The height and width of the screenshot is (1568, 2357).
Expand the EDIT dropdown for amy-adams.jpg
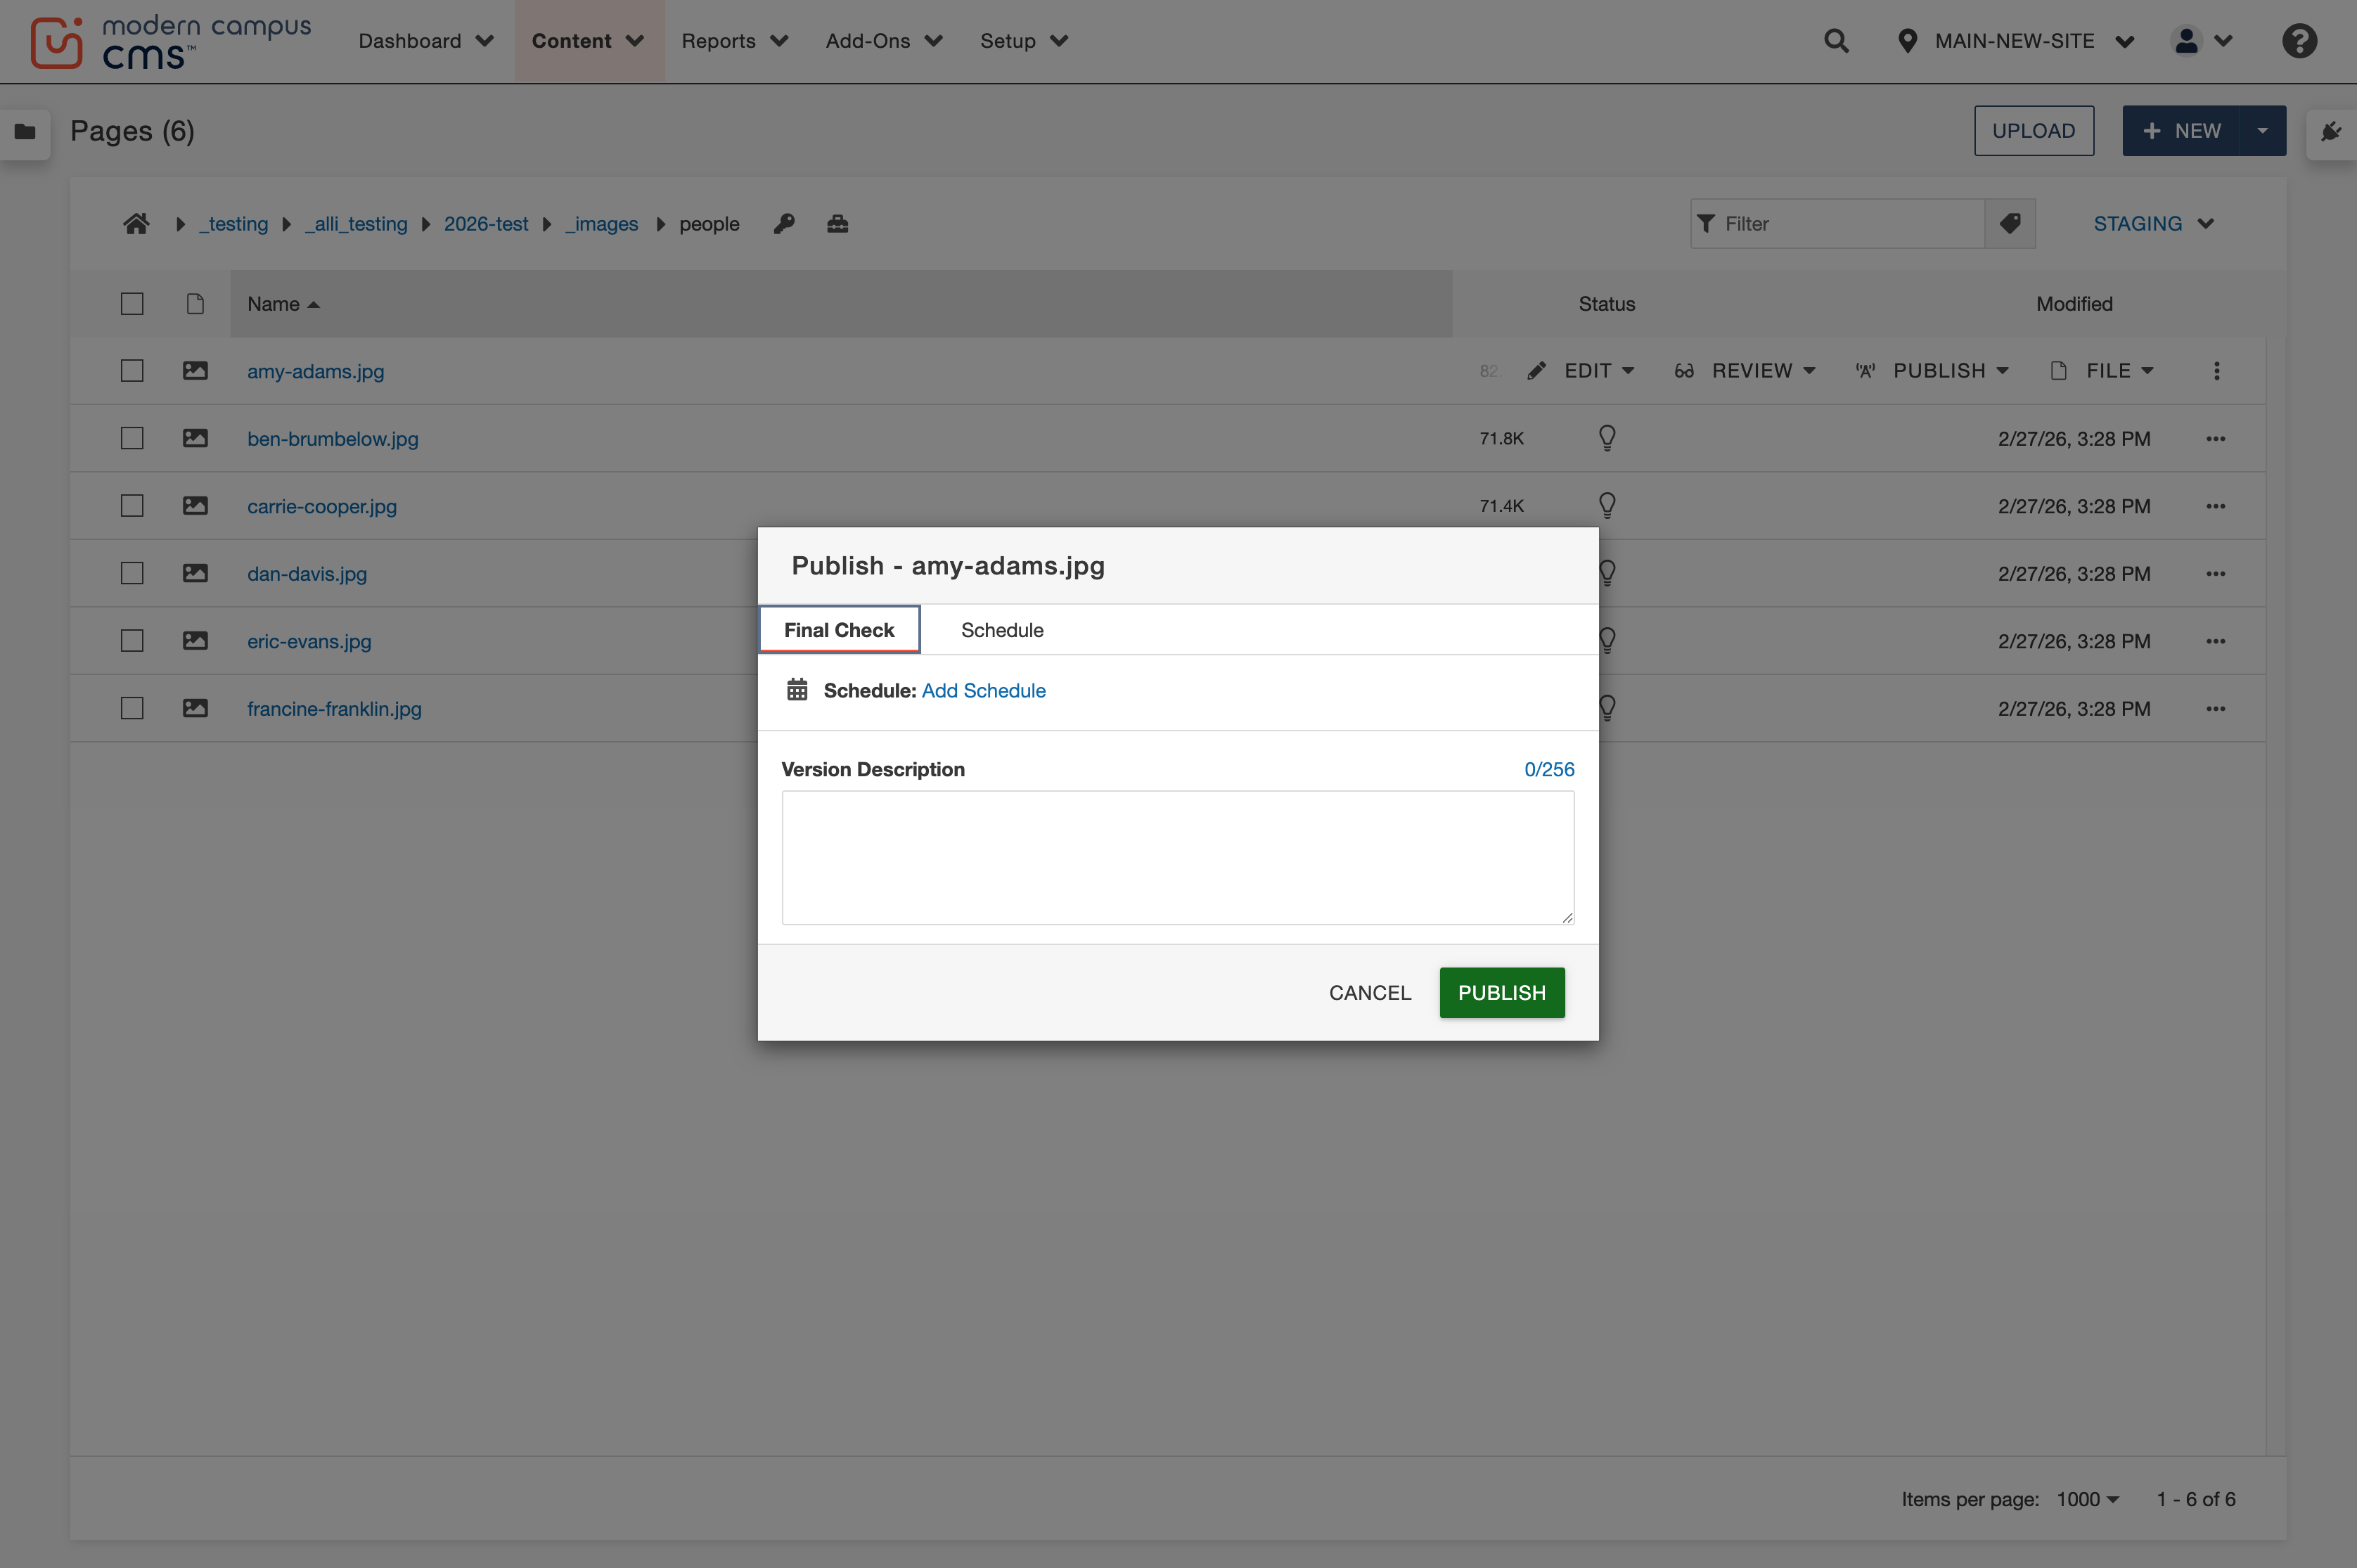pyautogui.click(x=1582, y=371)
